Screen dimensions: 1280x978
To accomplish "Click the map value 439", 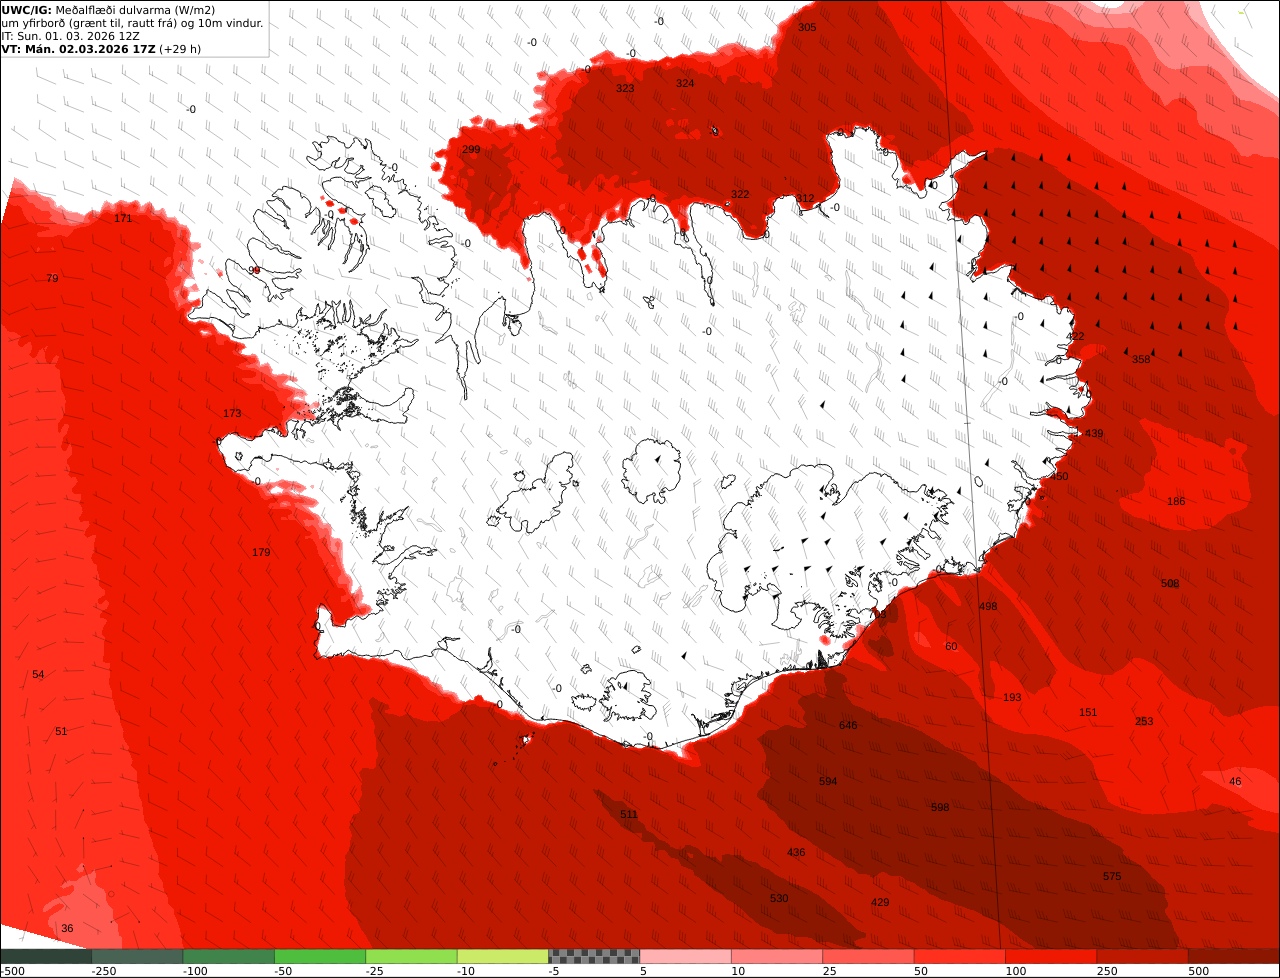I will click(x=1094, y=433).
